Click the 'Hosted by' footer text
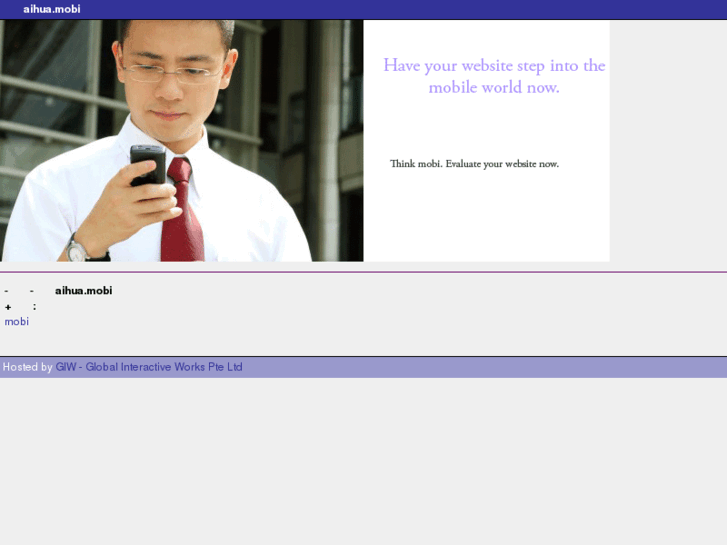This screenshot has height=545, width=727. [x=27, y=367]
